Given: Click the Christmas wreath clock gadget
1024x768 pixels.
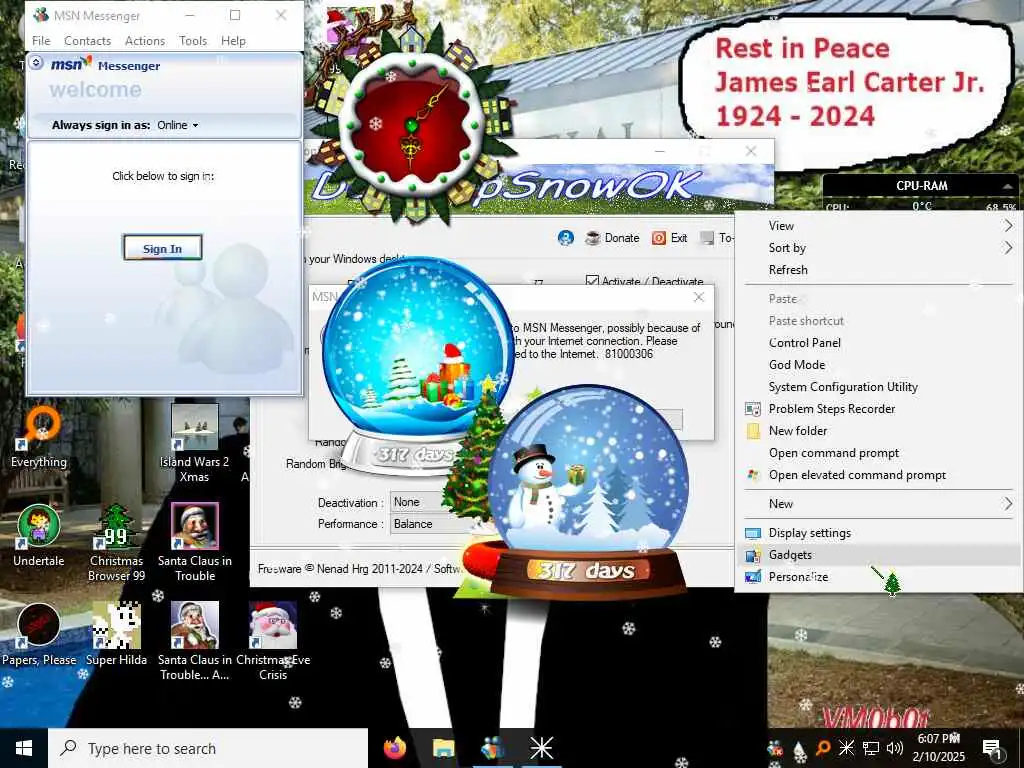Looking at the screenshot, I should pyautogui.click(x=413, y=127).
